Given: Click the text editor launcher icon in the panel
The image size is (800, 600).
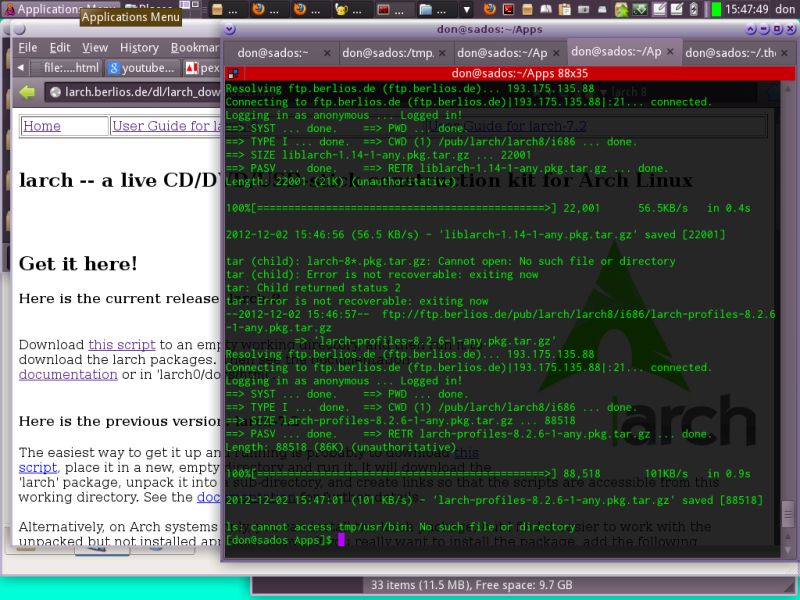Looking at the screenshot, I should pyautogui.click(x=659, y=8).
